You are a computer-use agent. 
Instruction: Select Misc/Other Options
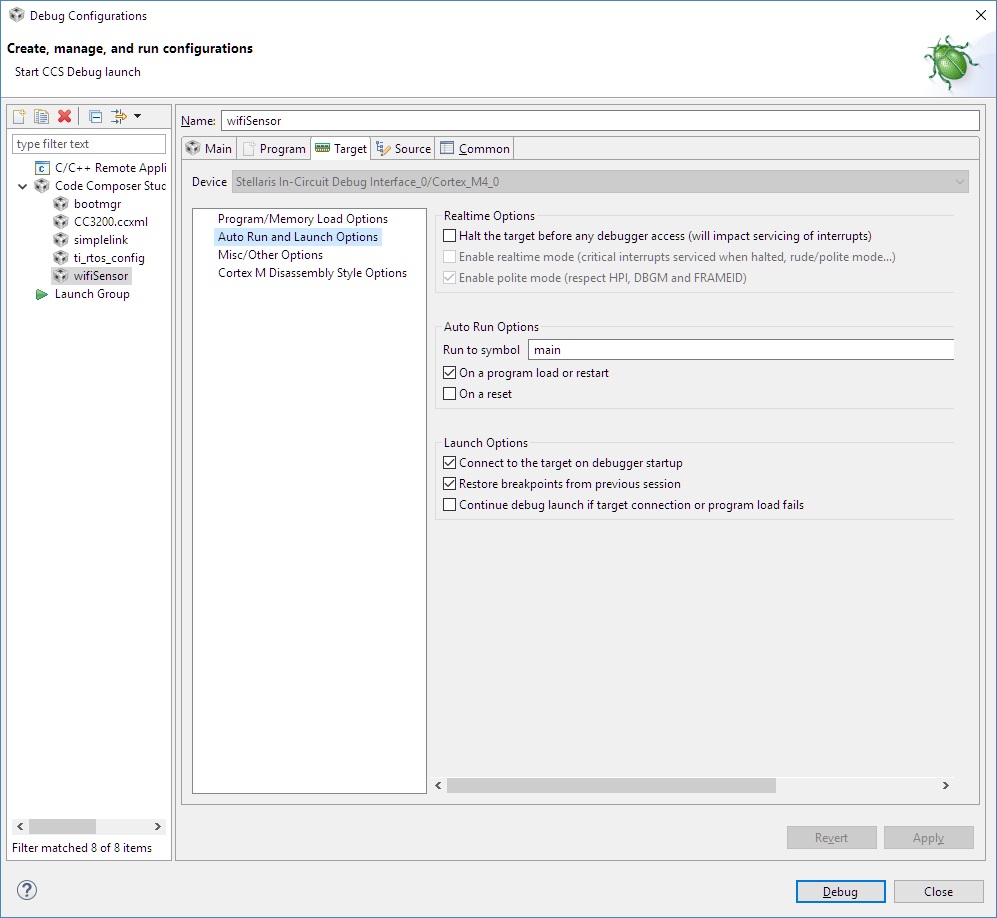coord(270,255)
